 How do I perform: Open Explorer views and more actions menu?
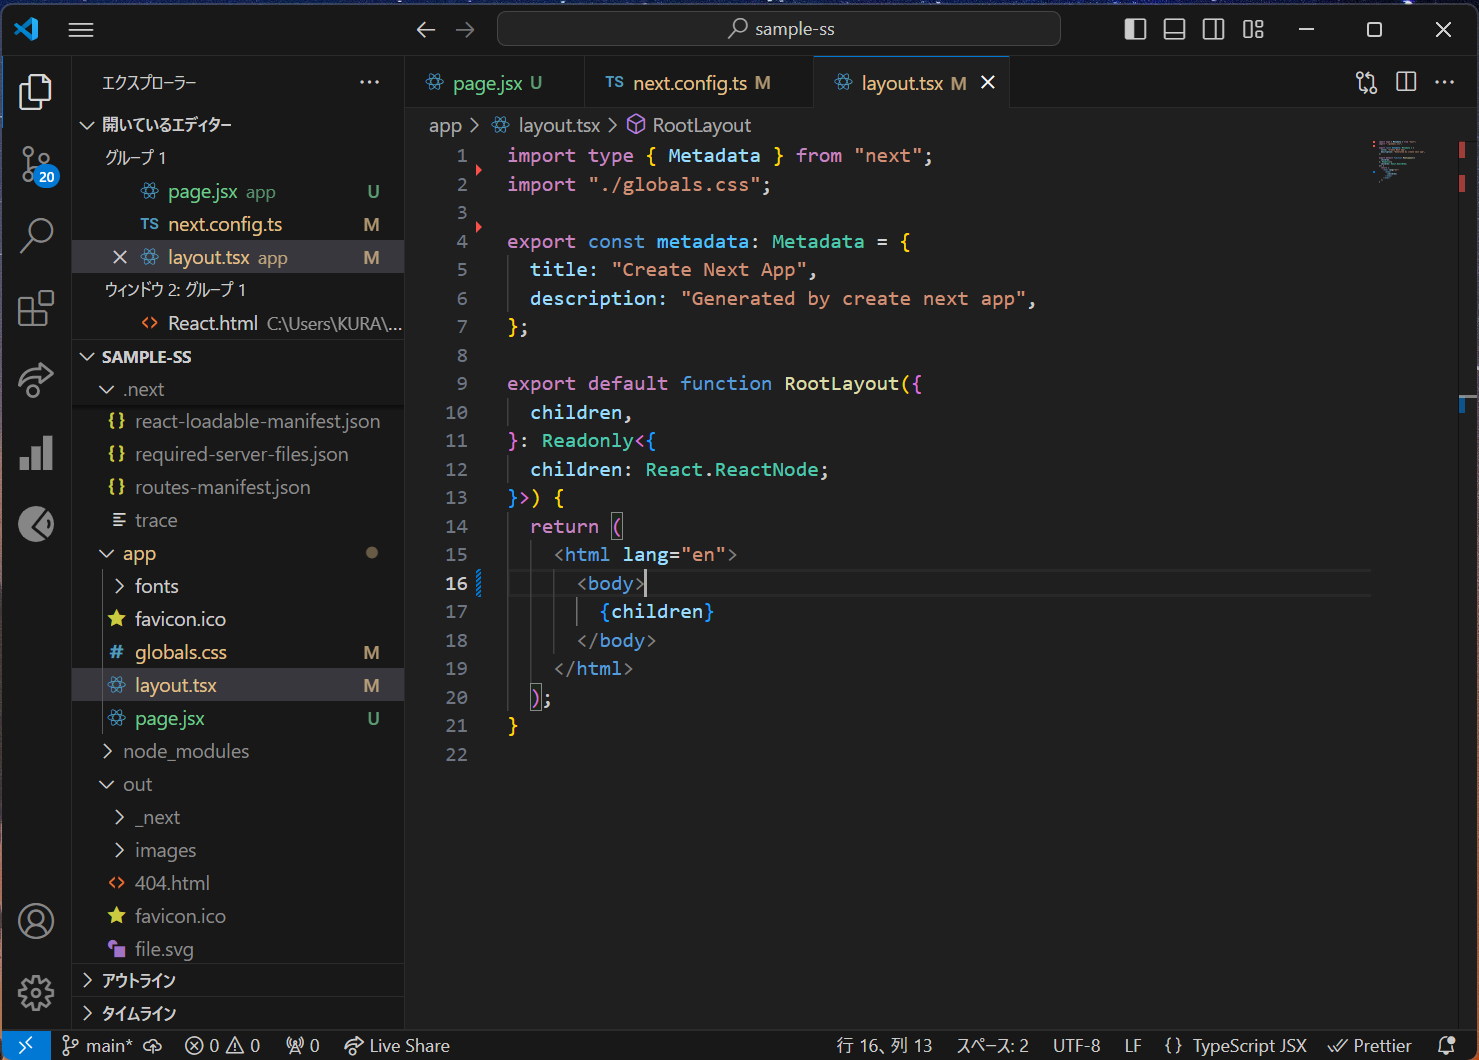(x=370, y=82)
